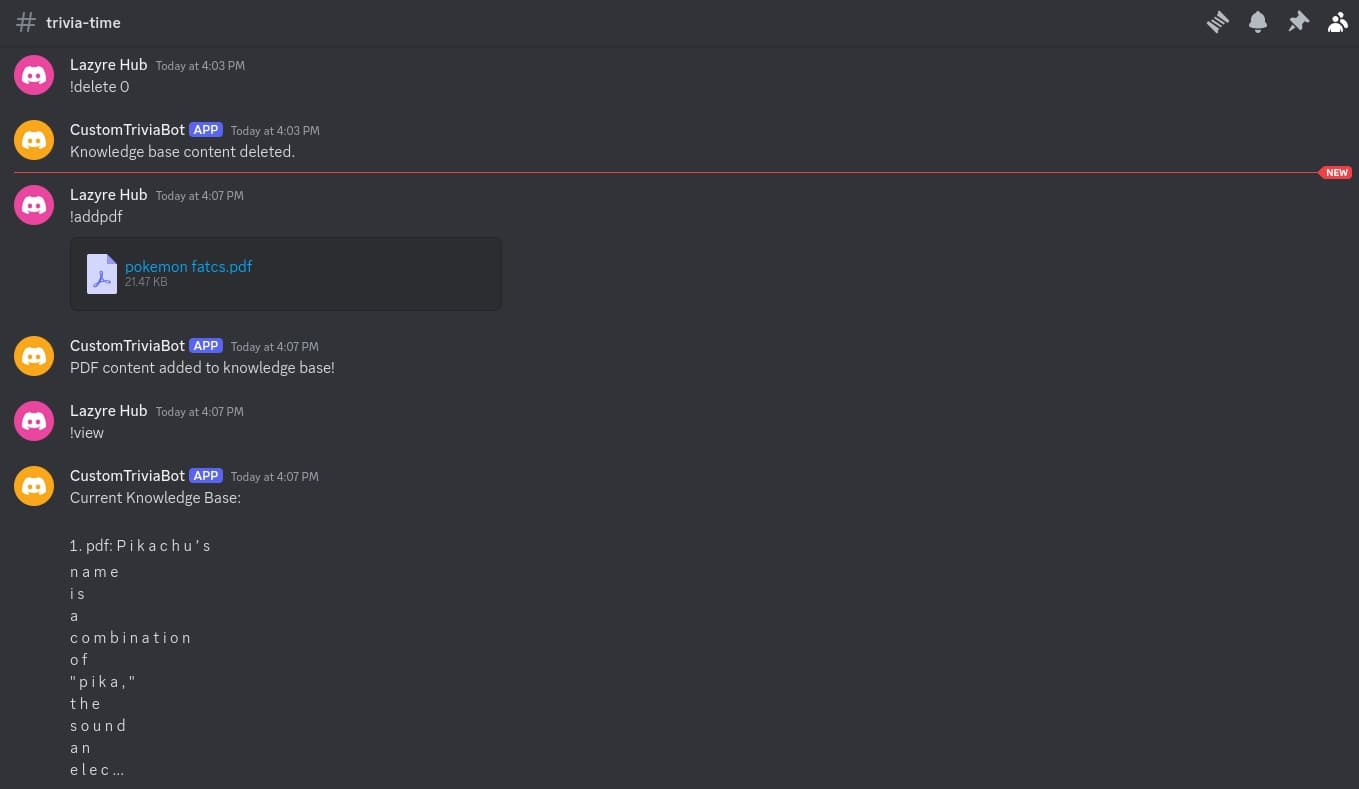The image size is (1359, 789).
Task: Click the username Lazyre Hub above !addpdf
Action: tap(108, 195)
